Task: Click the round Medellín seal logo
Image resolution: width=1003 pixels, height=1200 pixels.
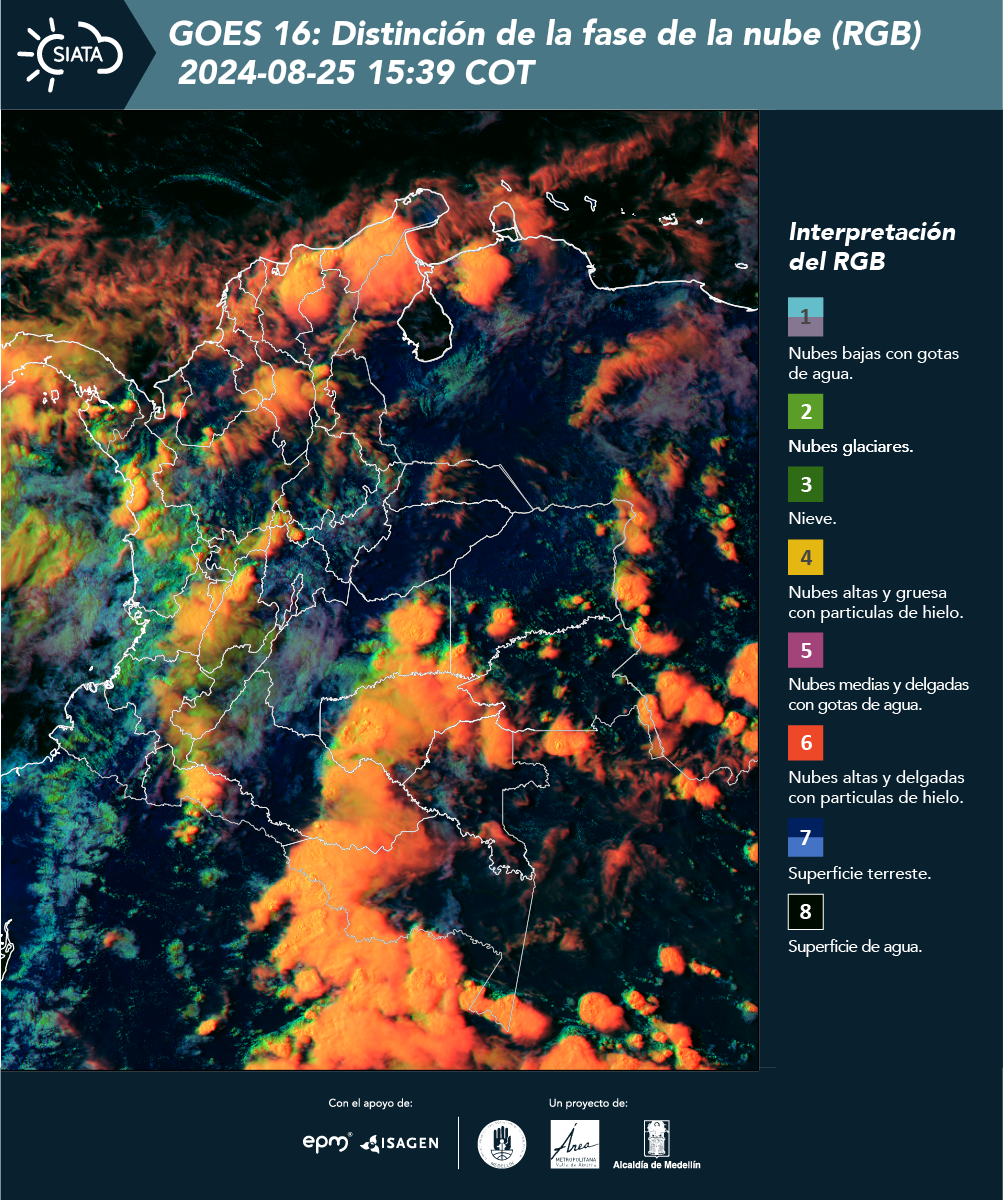Action: tap(502, 1143)
